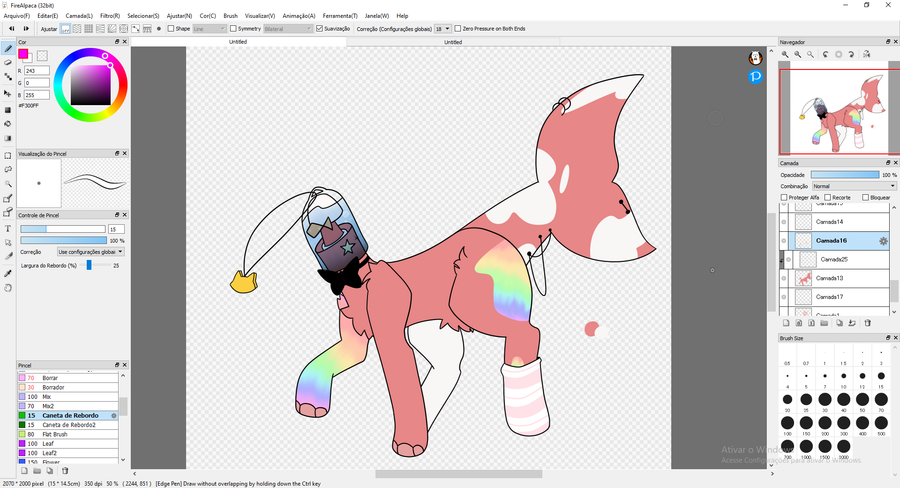This screenshot has height=488, width=900.
Task: Select Caneta de Rebordo2 brush
Action: pos(68,425)
